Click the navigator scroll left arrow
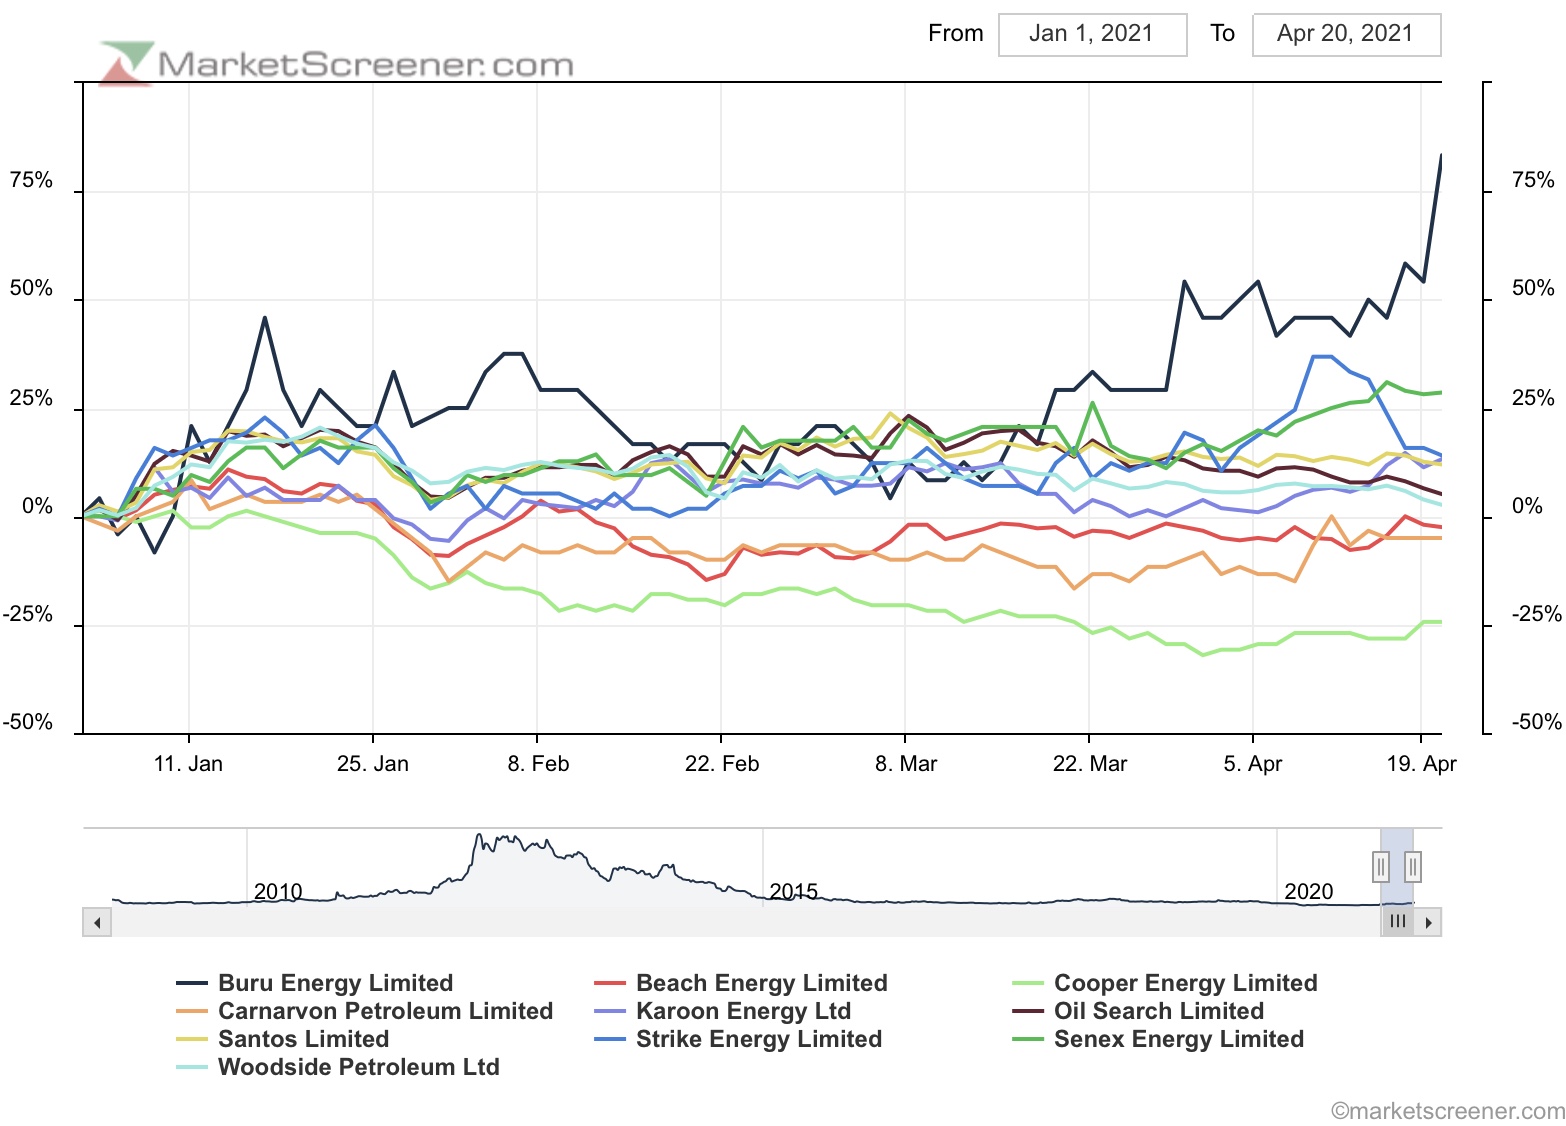This screenshot has width=1566, height=1126. [x=97, y=922]
